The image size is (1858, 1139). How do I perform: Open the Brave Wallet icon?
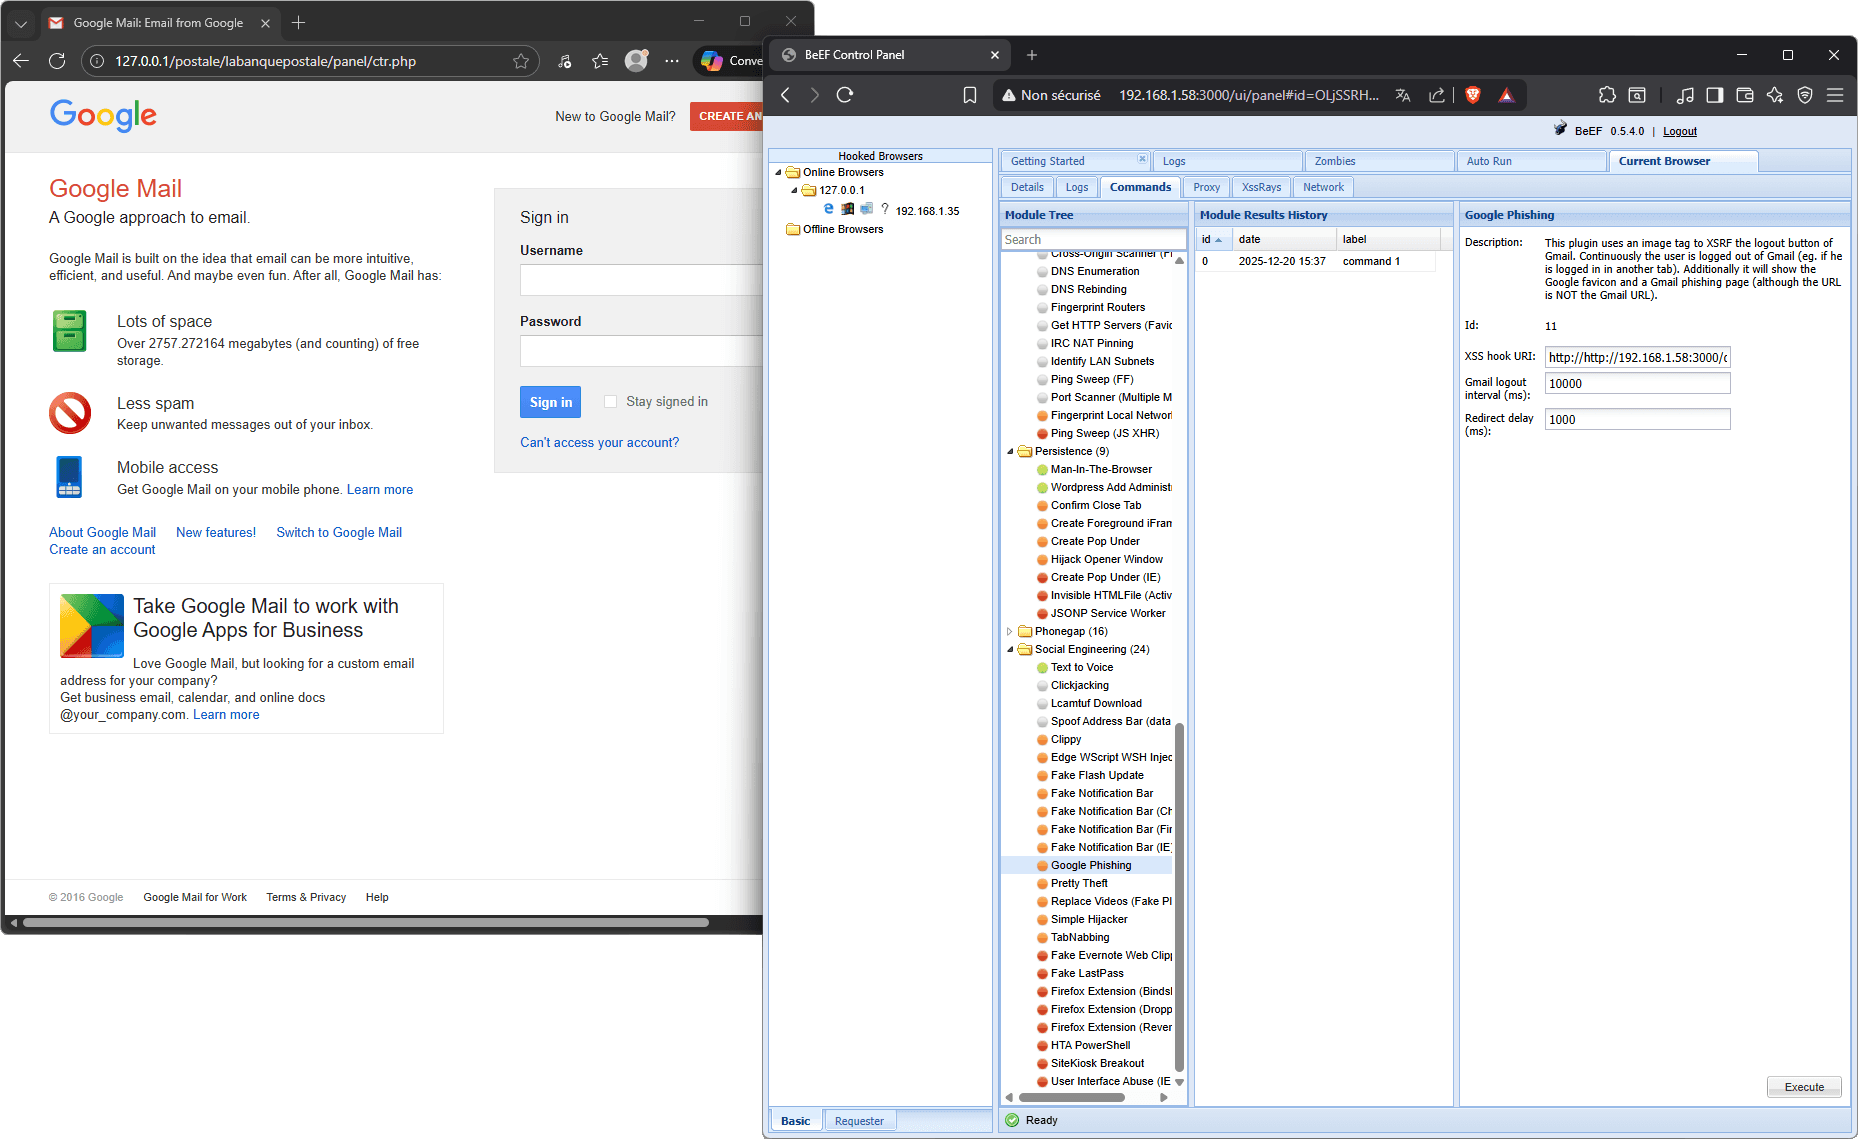[x=1745, y=95]
